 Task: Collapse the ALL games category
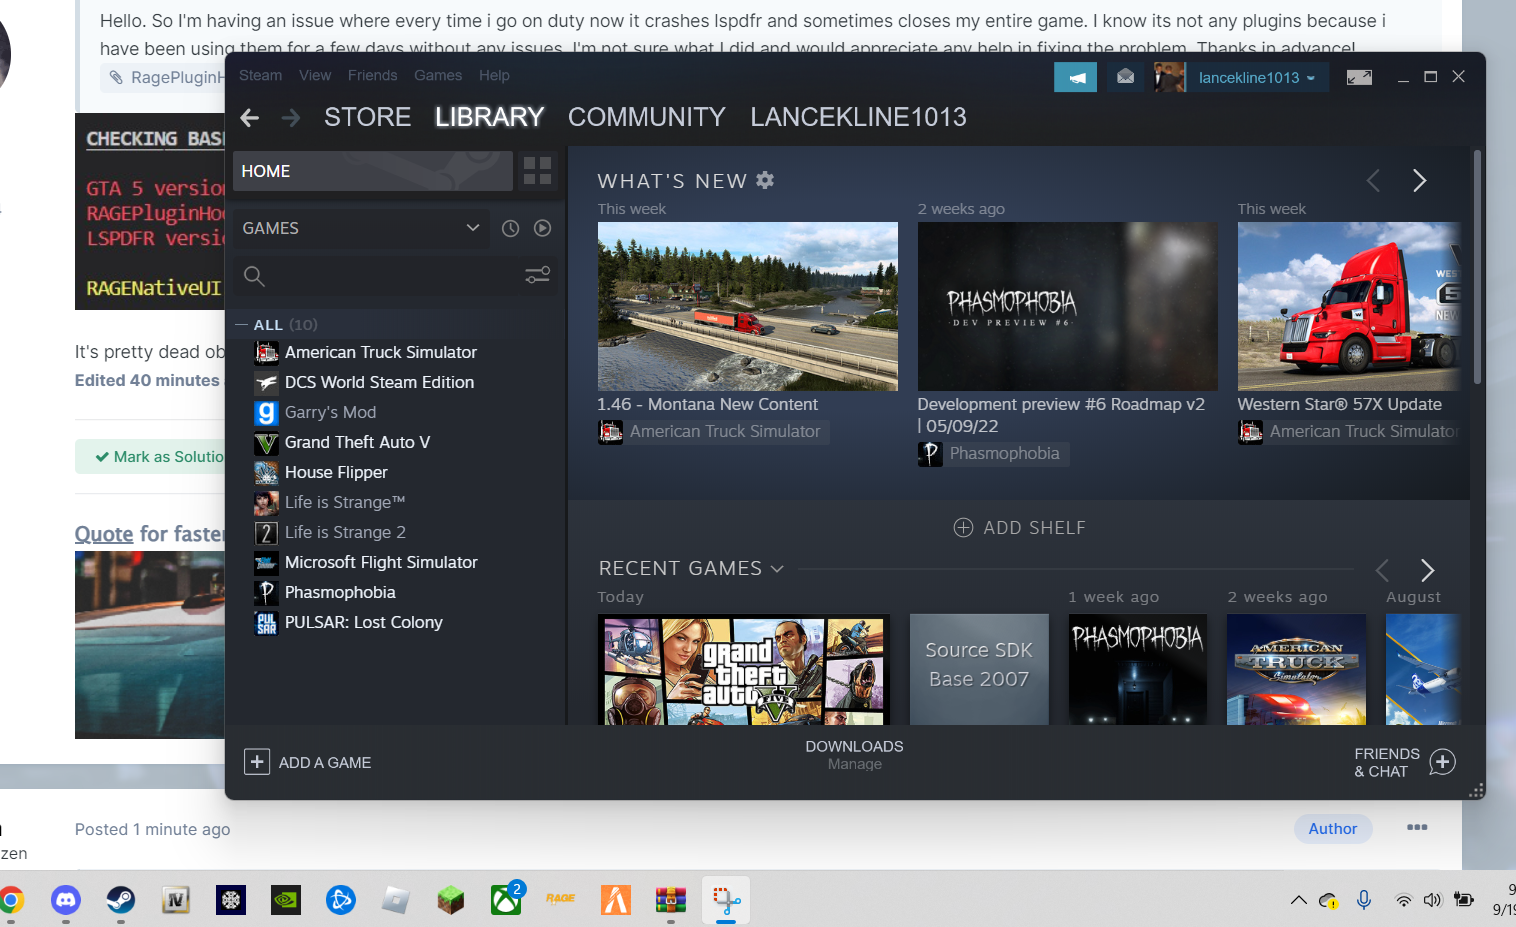(x=242, y=325)
